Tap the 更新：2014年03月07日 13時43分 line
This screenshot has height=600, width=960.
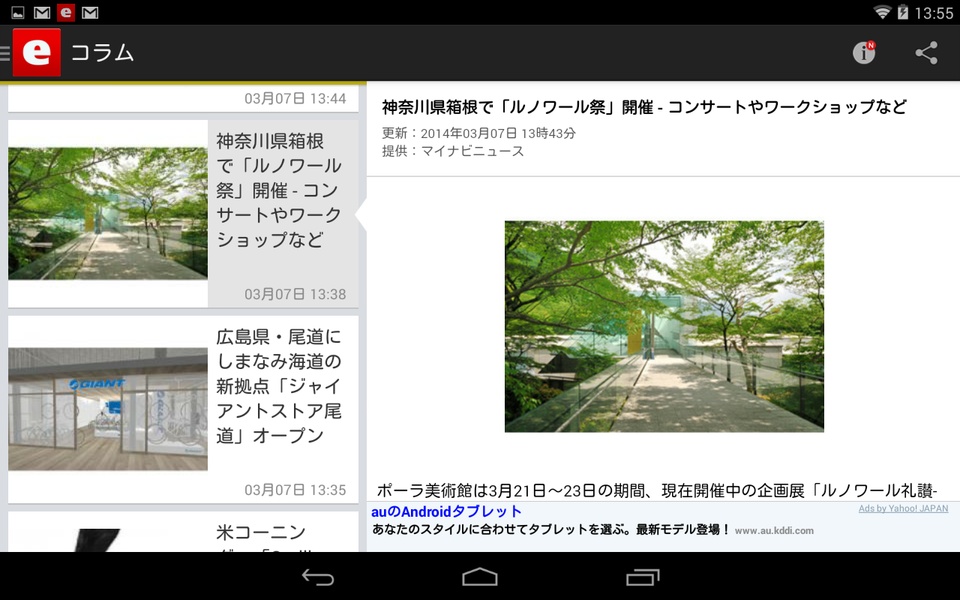click(x=479, y=133)
